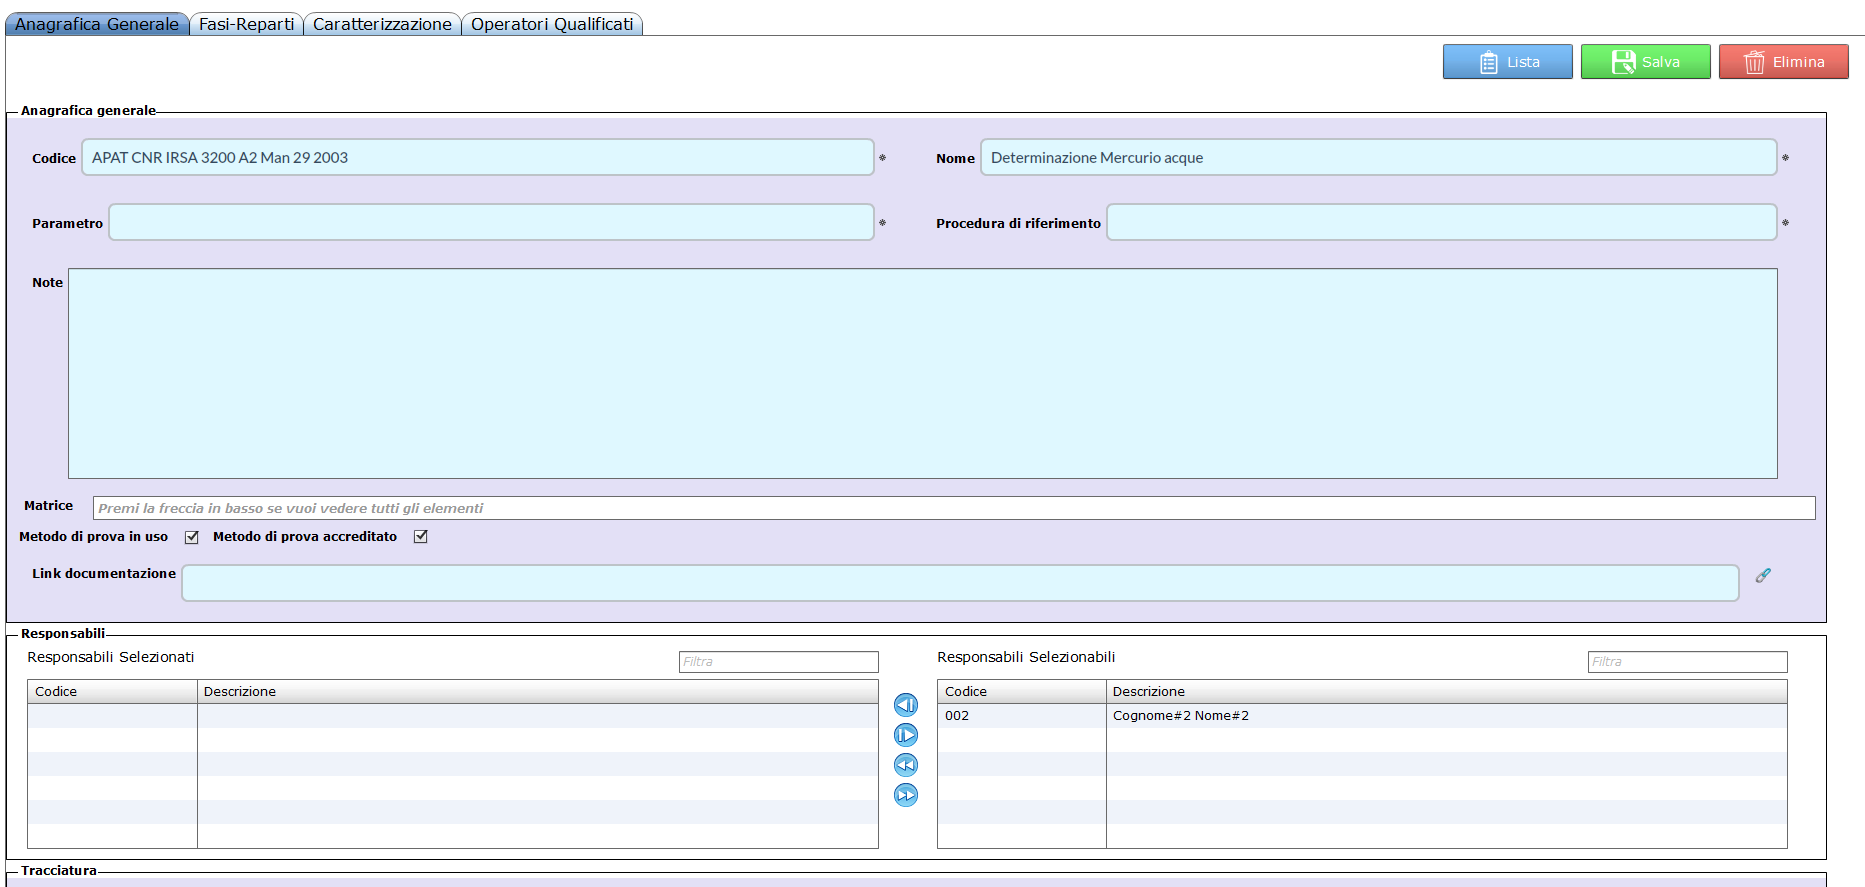This screenshot has height=887, width=1865.
Task: Click Descrizione header in Responsabili Selezionabili table
Action: [x=1447, y=692]
